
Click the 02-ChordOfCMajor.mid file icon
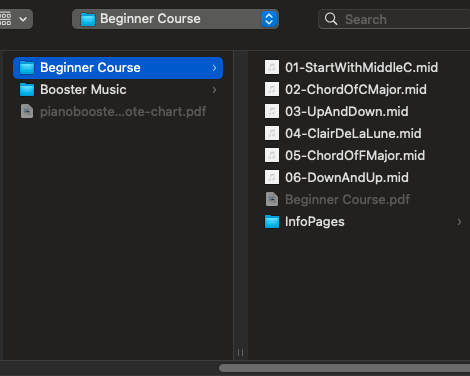point(272,89)
